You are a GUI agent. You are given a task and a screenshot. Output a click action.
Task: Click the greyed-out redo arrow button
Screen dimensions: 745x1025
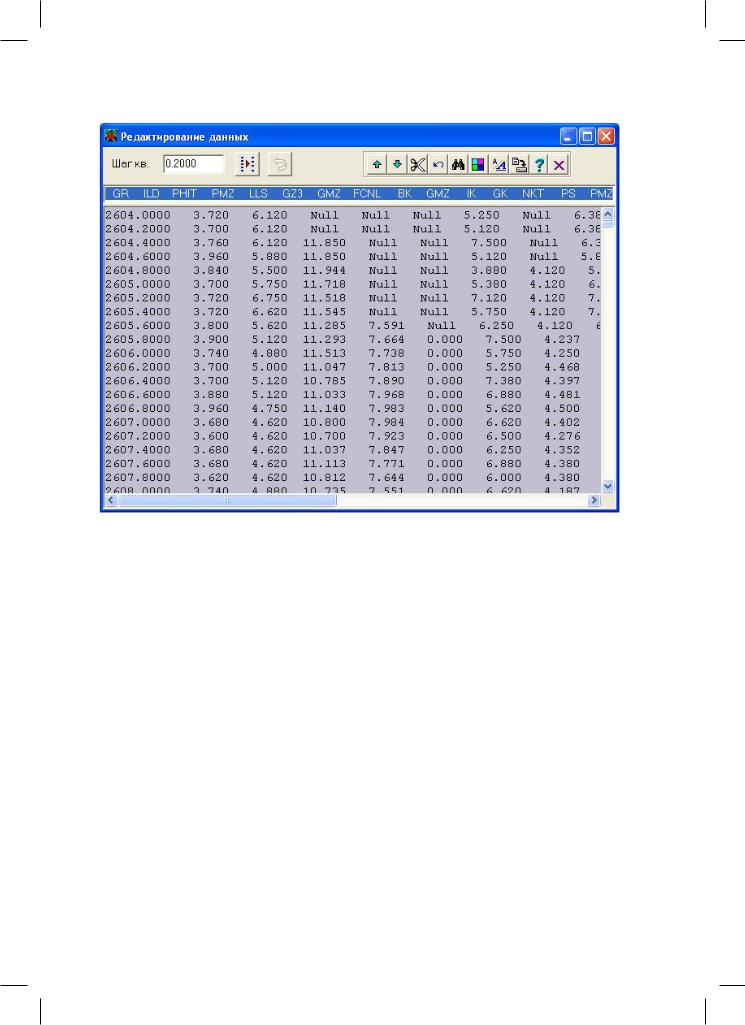point(280,164)
